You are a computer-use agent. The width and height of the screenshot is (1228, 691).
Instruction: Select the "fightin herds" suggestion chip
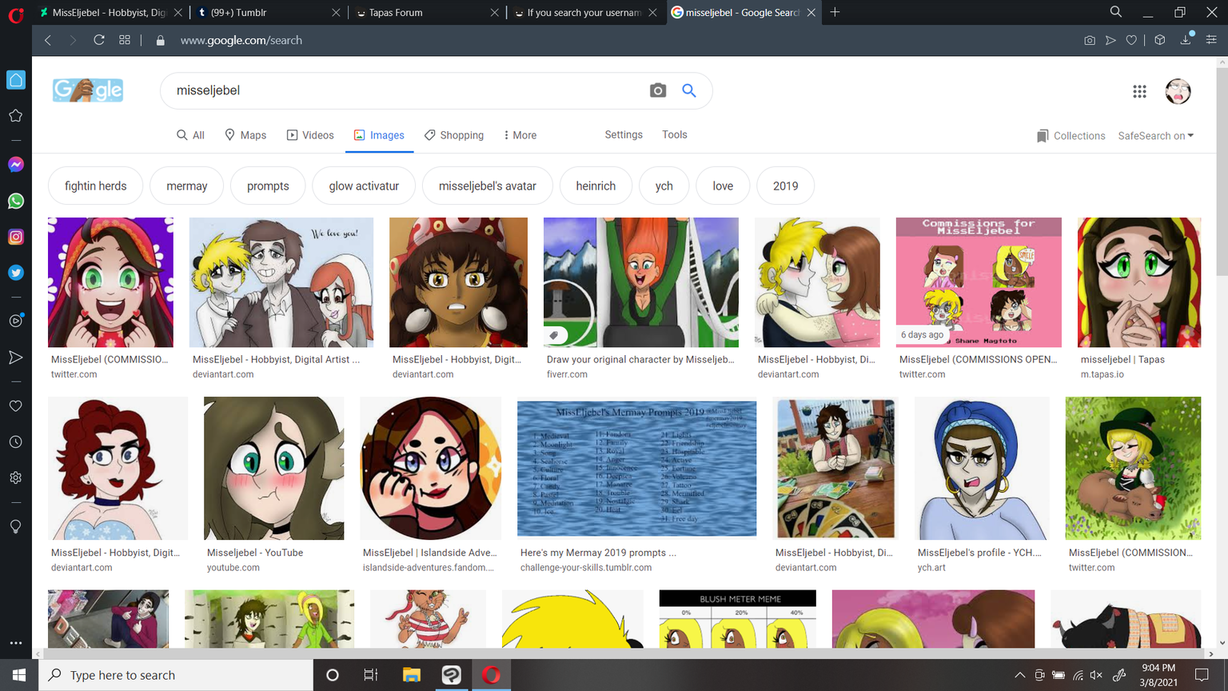[96, 186]
